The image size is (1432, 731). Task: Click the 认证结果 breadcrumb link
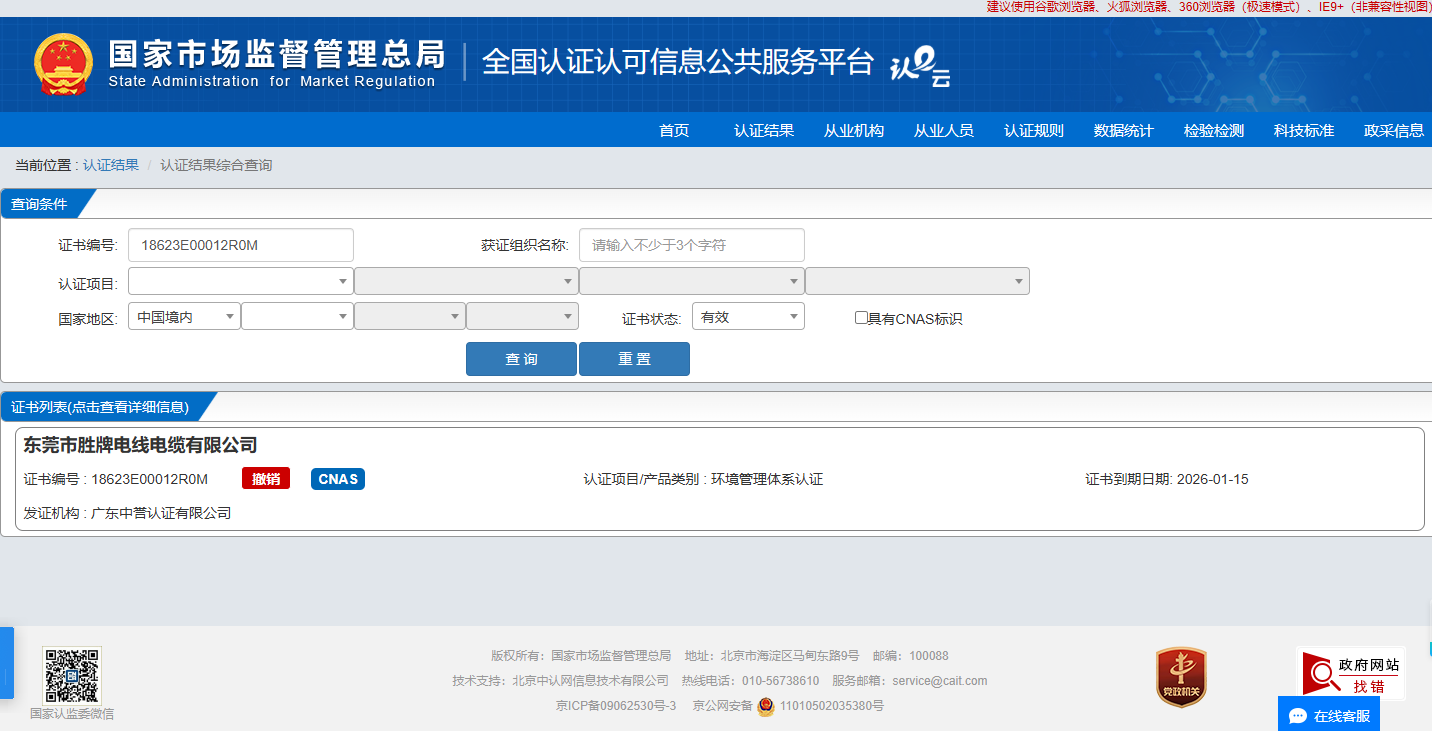[111, 165]
